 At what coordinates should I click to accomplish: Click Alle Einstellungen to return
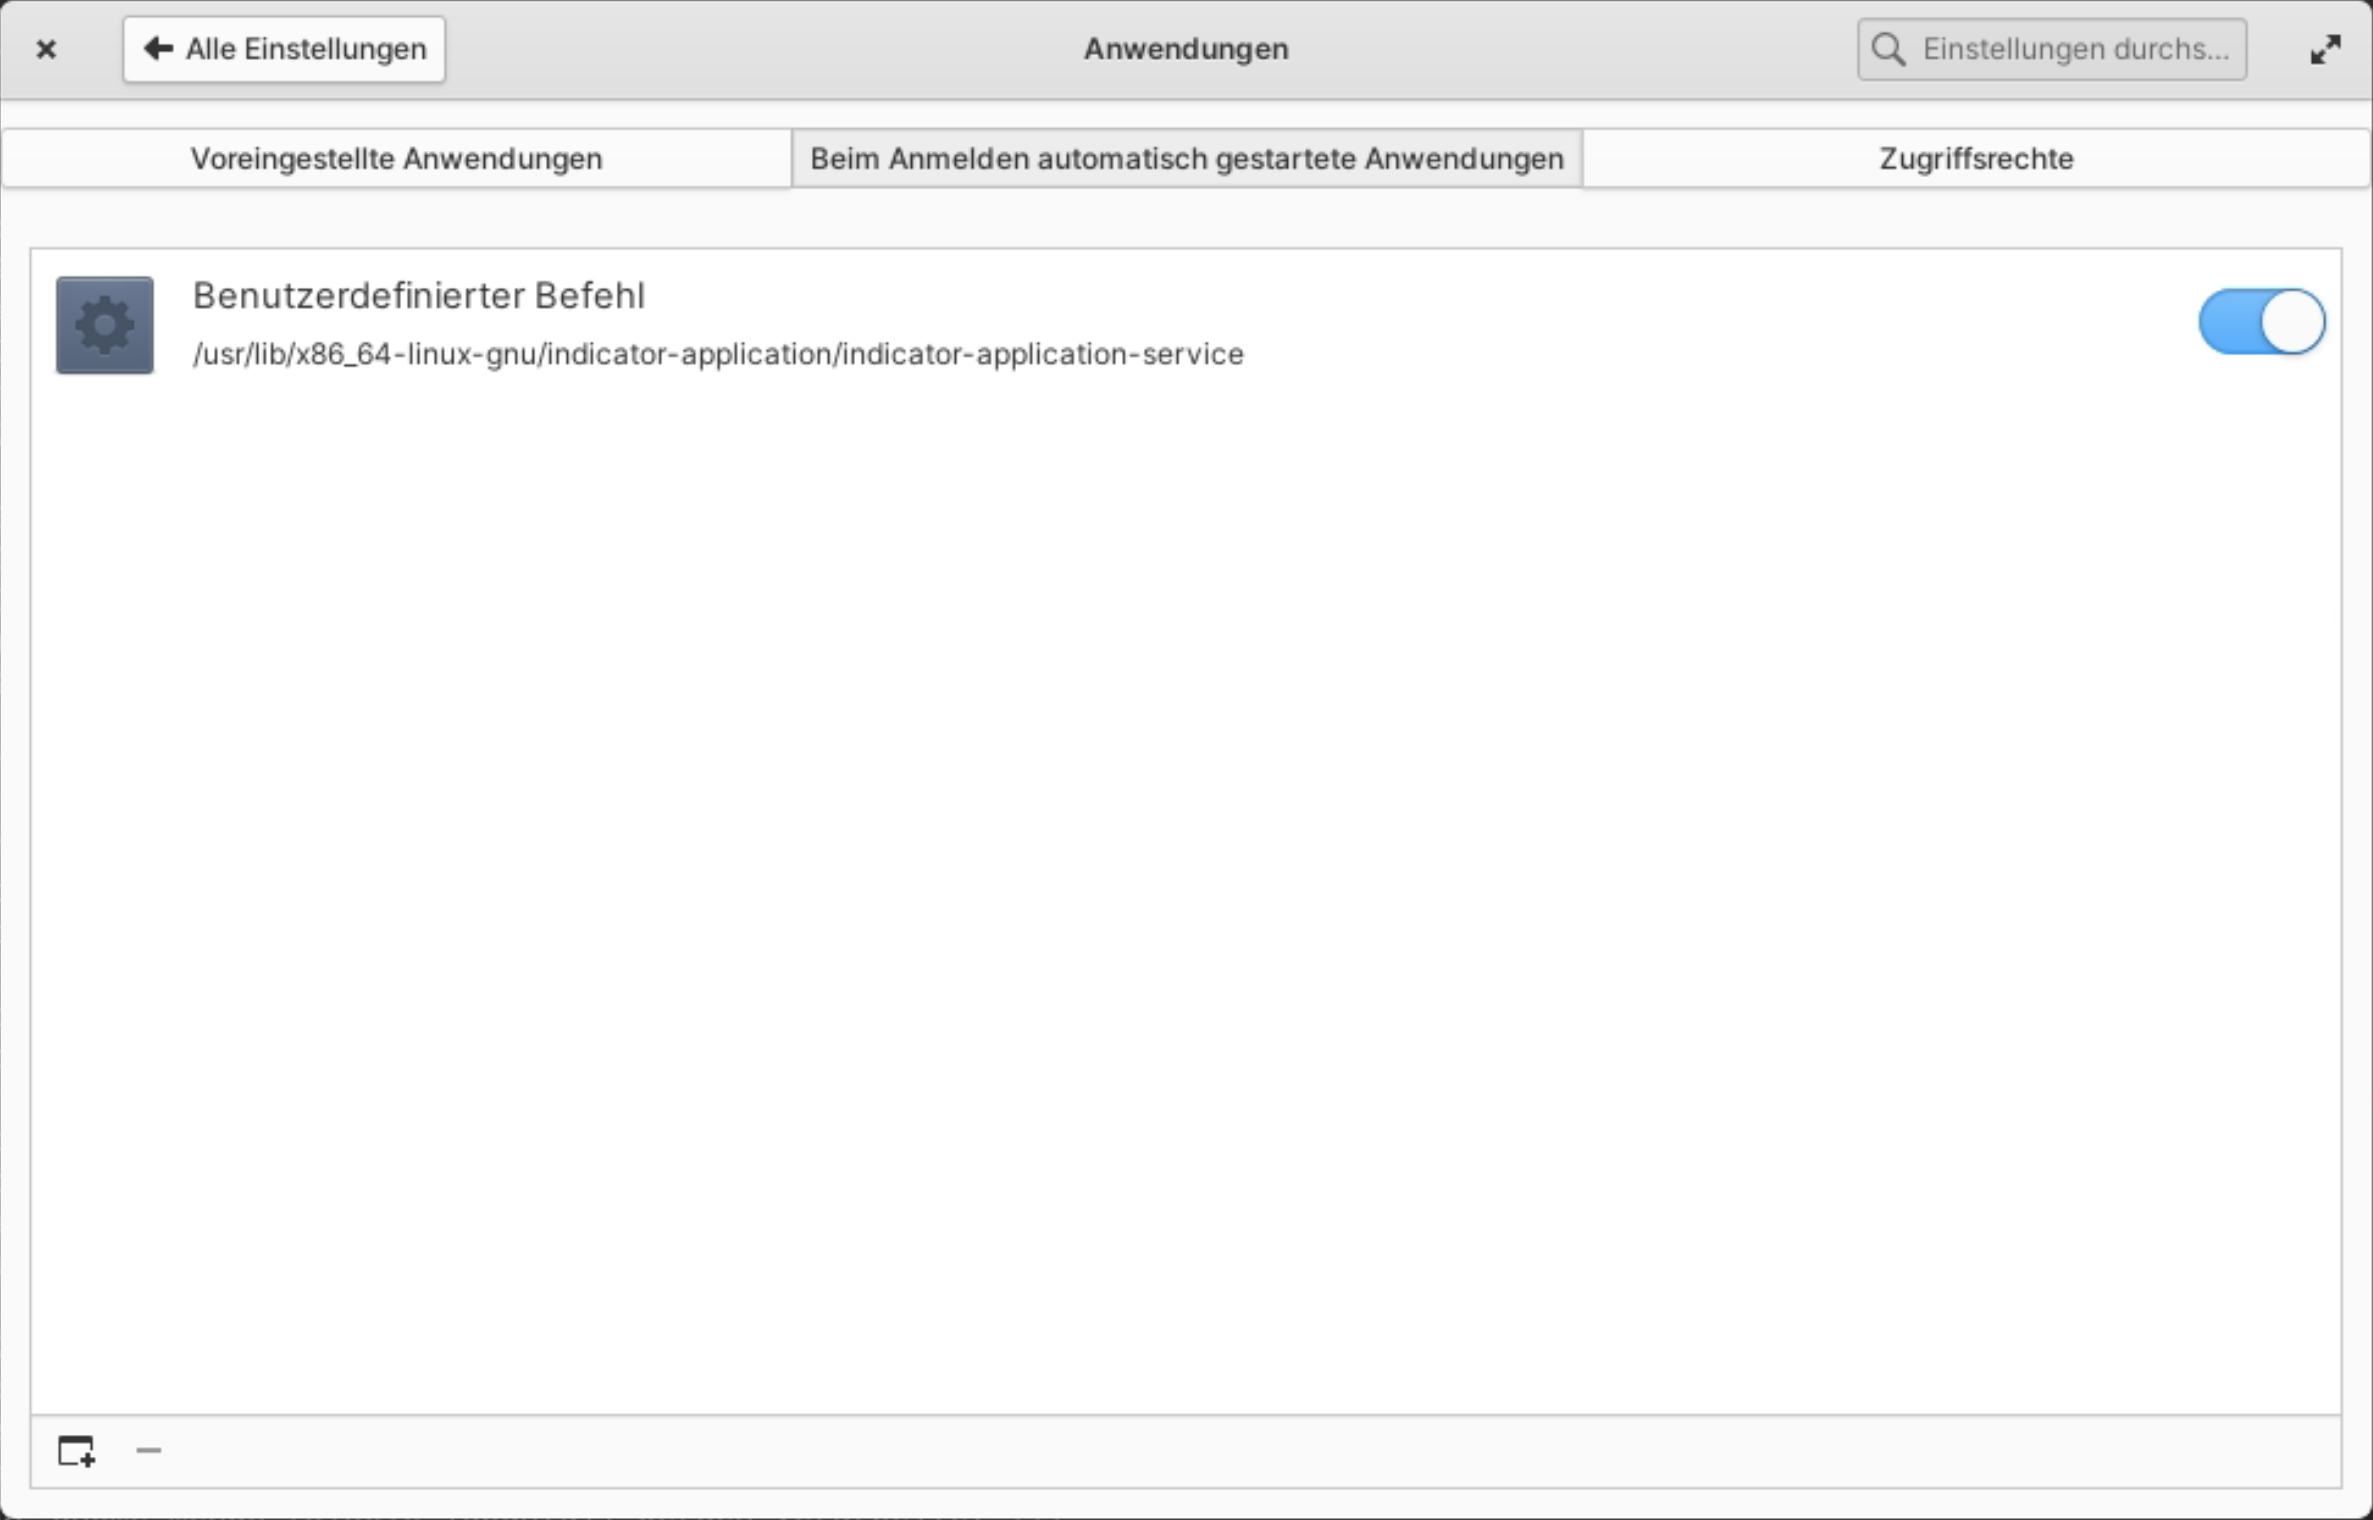[283, 48]
